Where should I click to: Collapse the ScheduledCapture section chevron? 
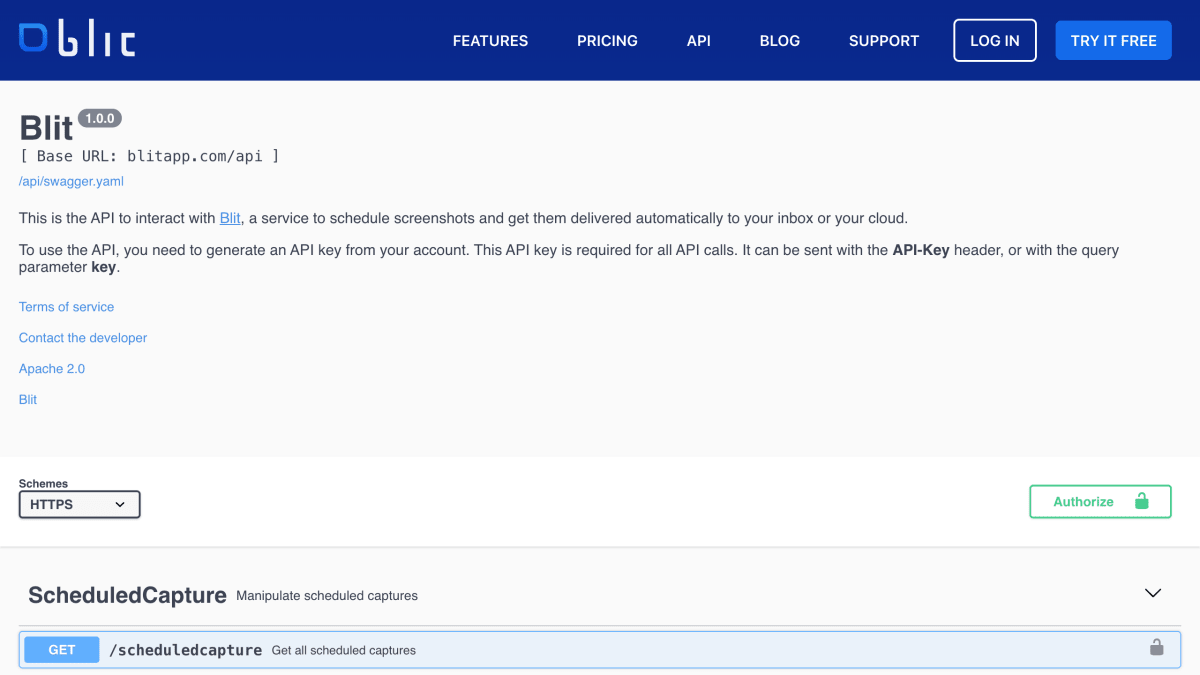click(x=1153, y=593)
